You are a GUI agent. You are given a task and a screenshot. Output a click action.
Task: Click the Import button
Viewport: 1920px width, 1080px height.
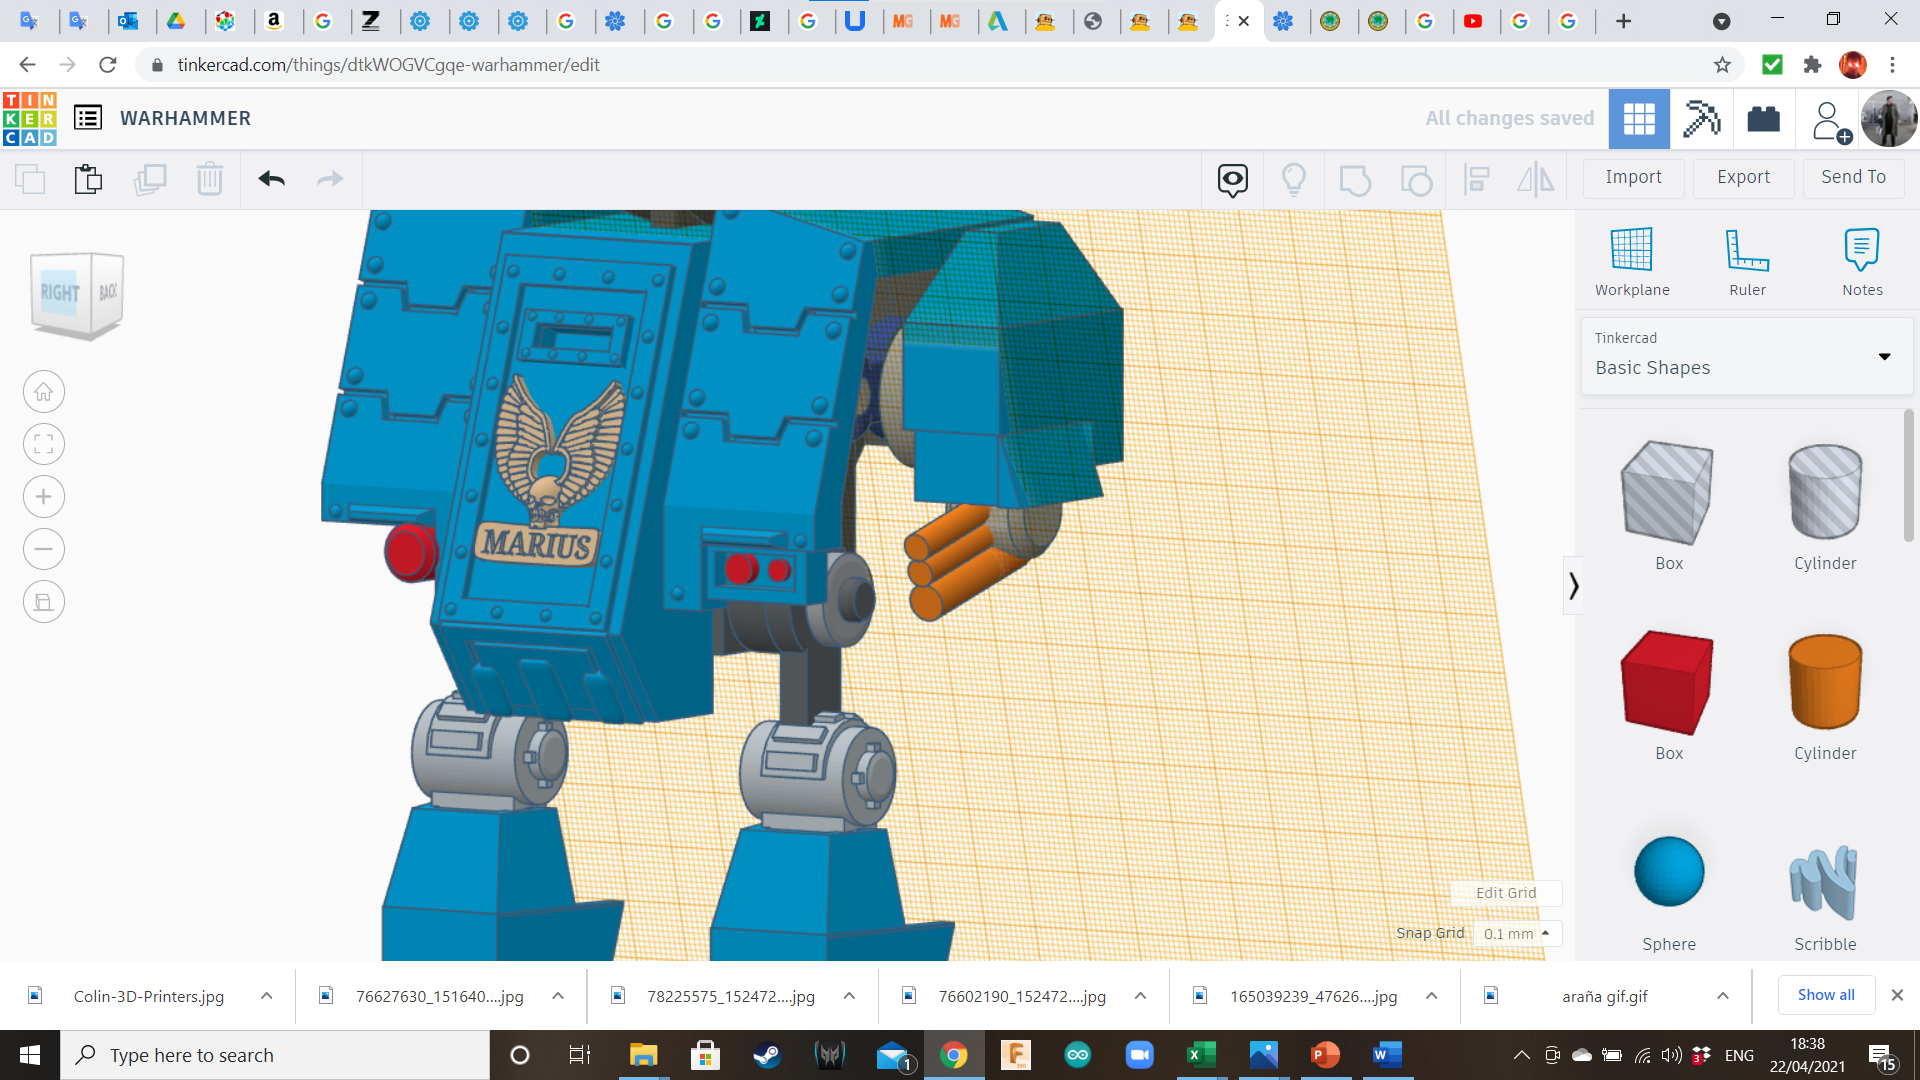[x=1633, y=177]
